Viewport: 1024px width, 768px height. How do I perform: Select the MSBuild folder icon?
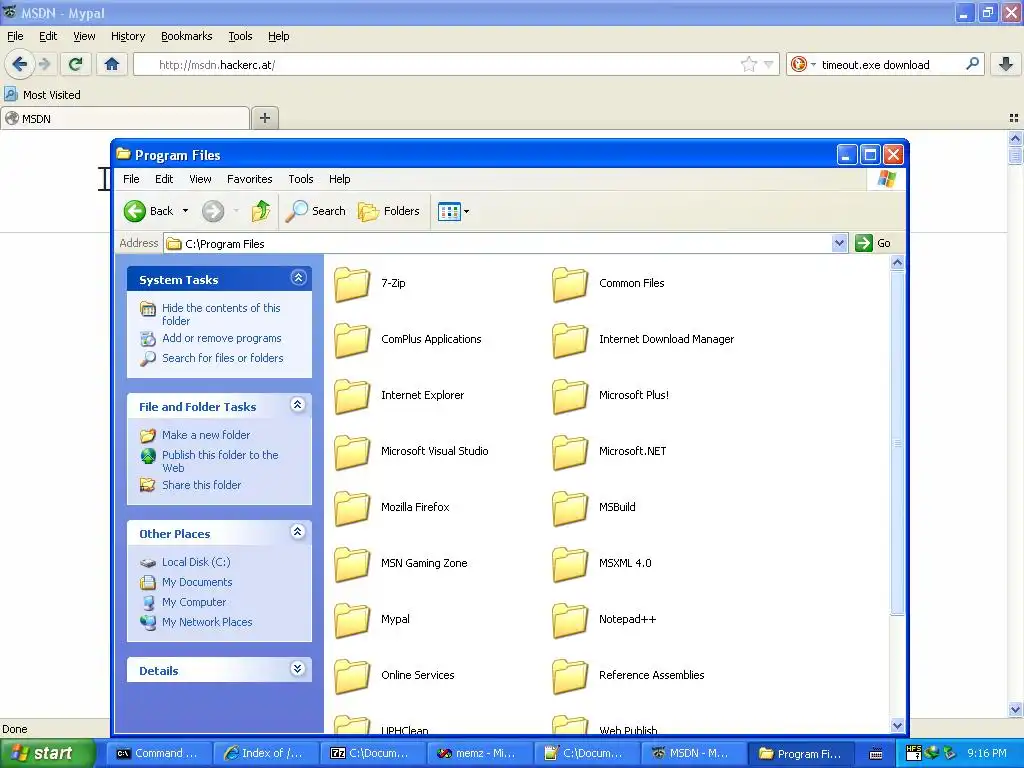tap(570, 507)
